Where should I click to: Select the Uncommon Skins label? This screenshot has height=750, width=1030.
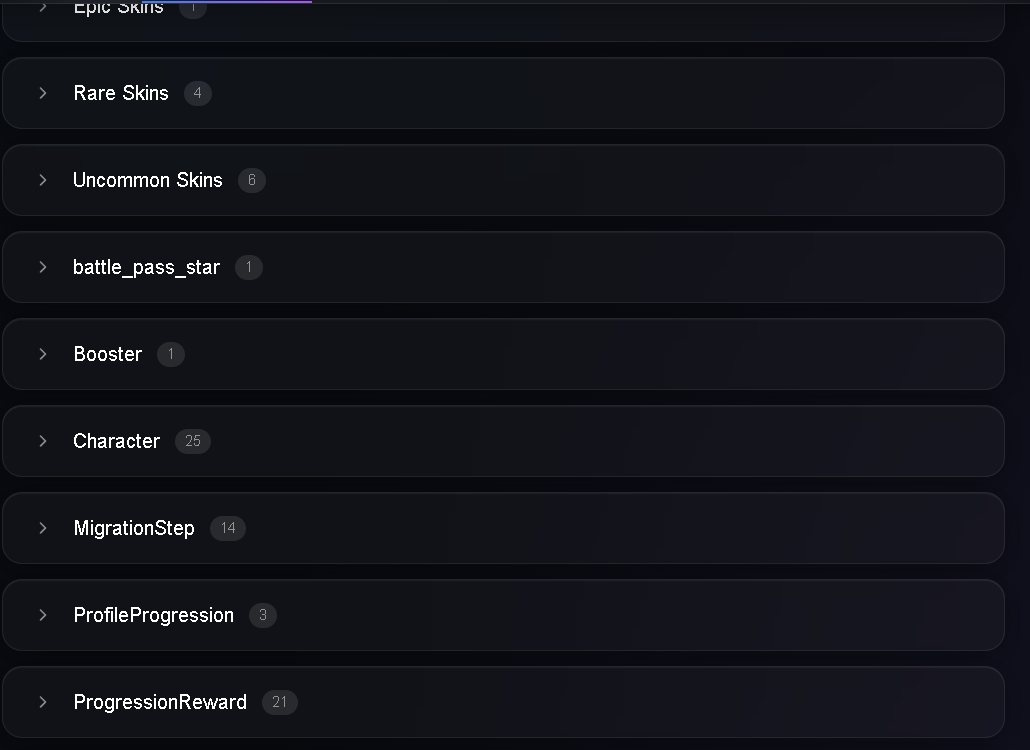[148, 180]
